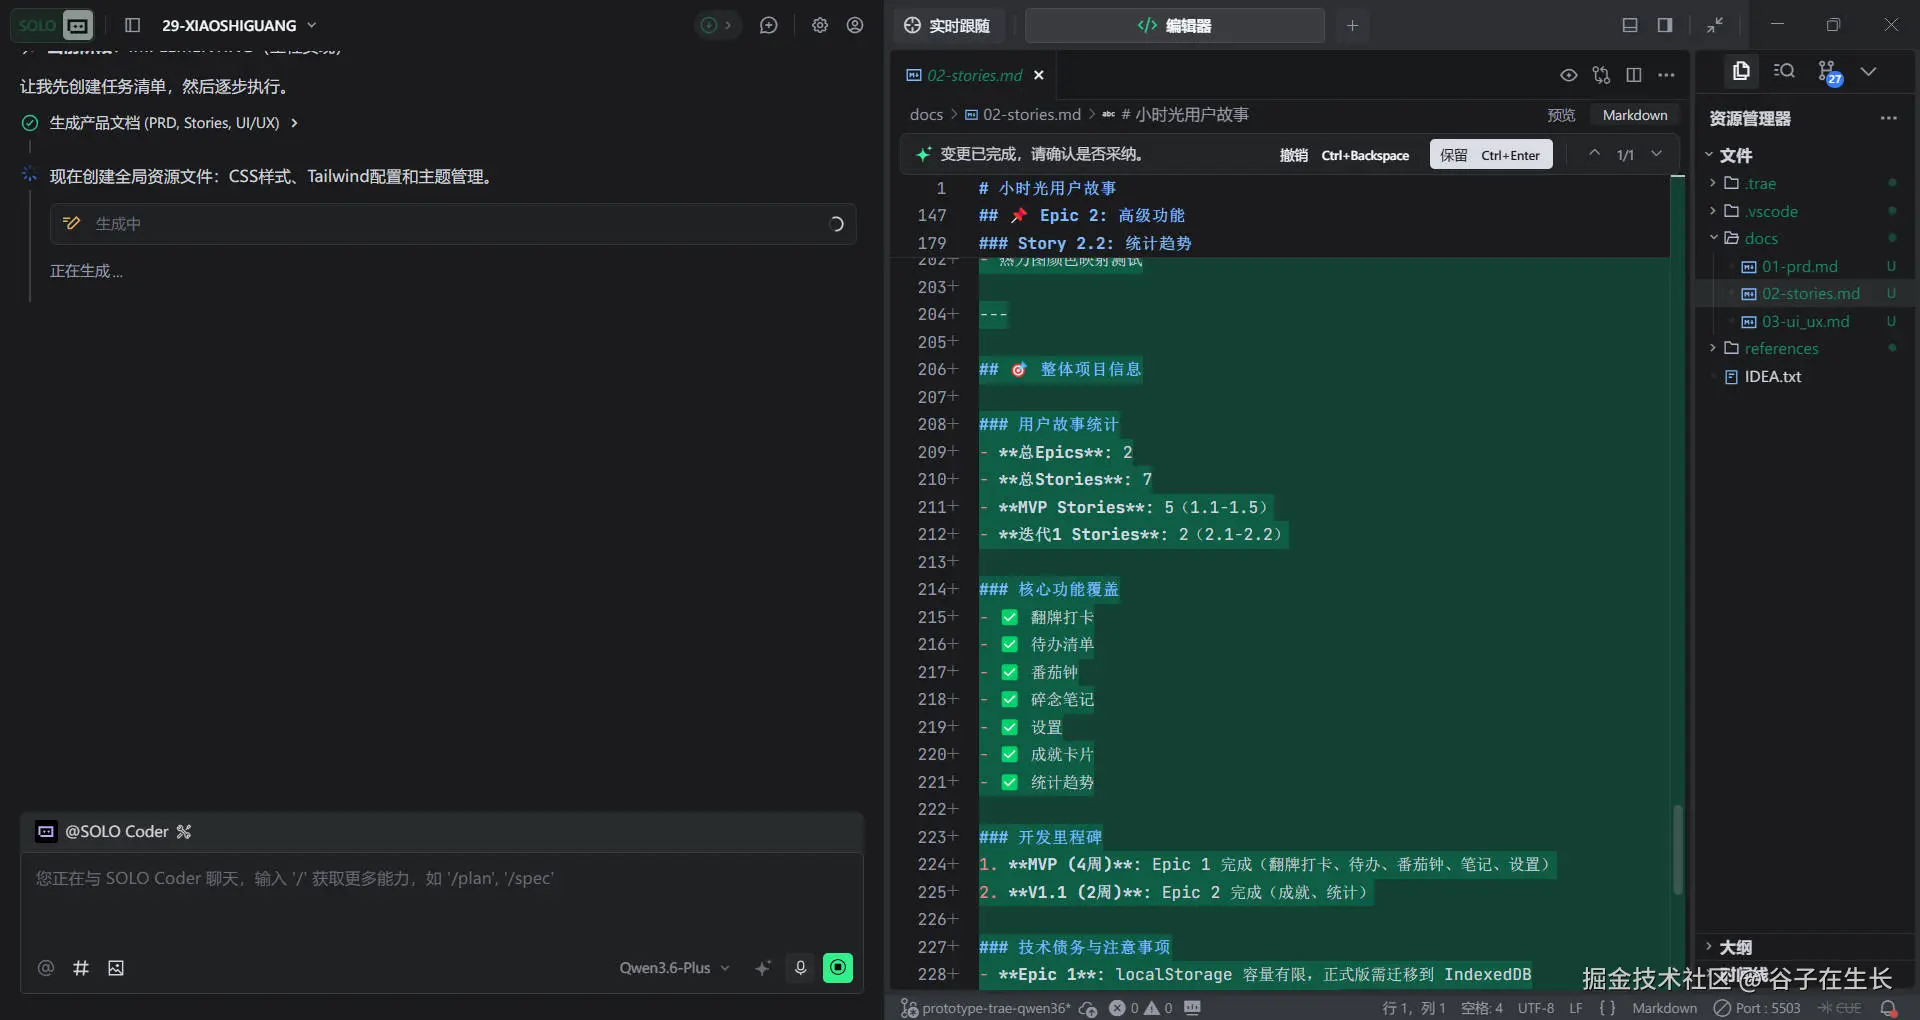Click the @ mention icon in chat

[46, 968]
